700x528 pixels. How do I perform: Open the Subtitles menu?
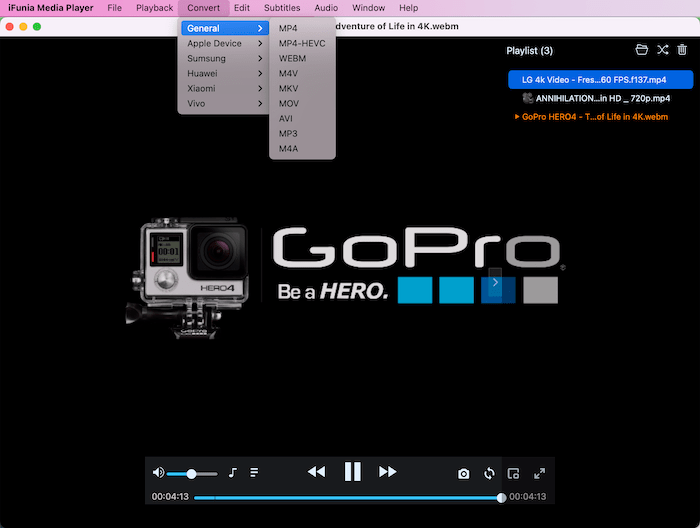pyautogui.click(x=281, y=8)
